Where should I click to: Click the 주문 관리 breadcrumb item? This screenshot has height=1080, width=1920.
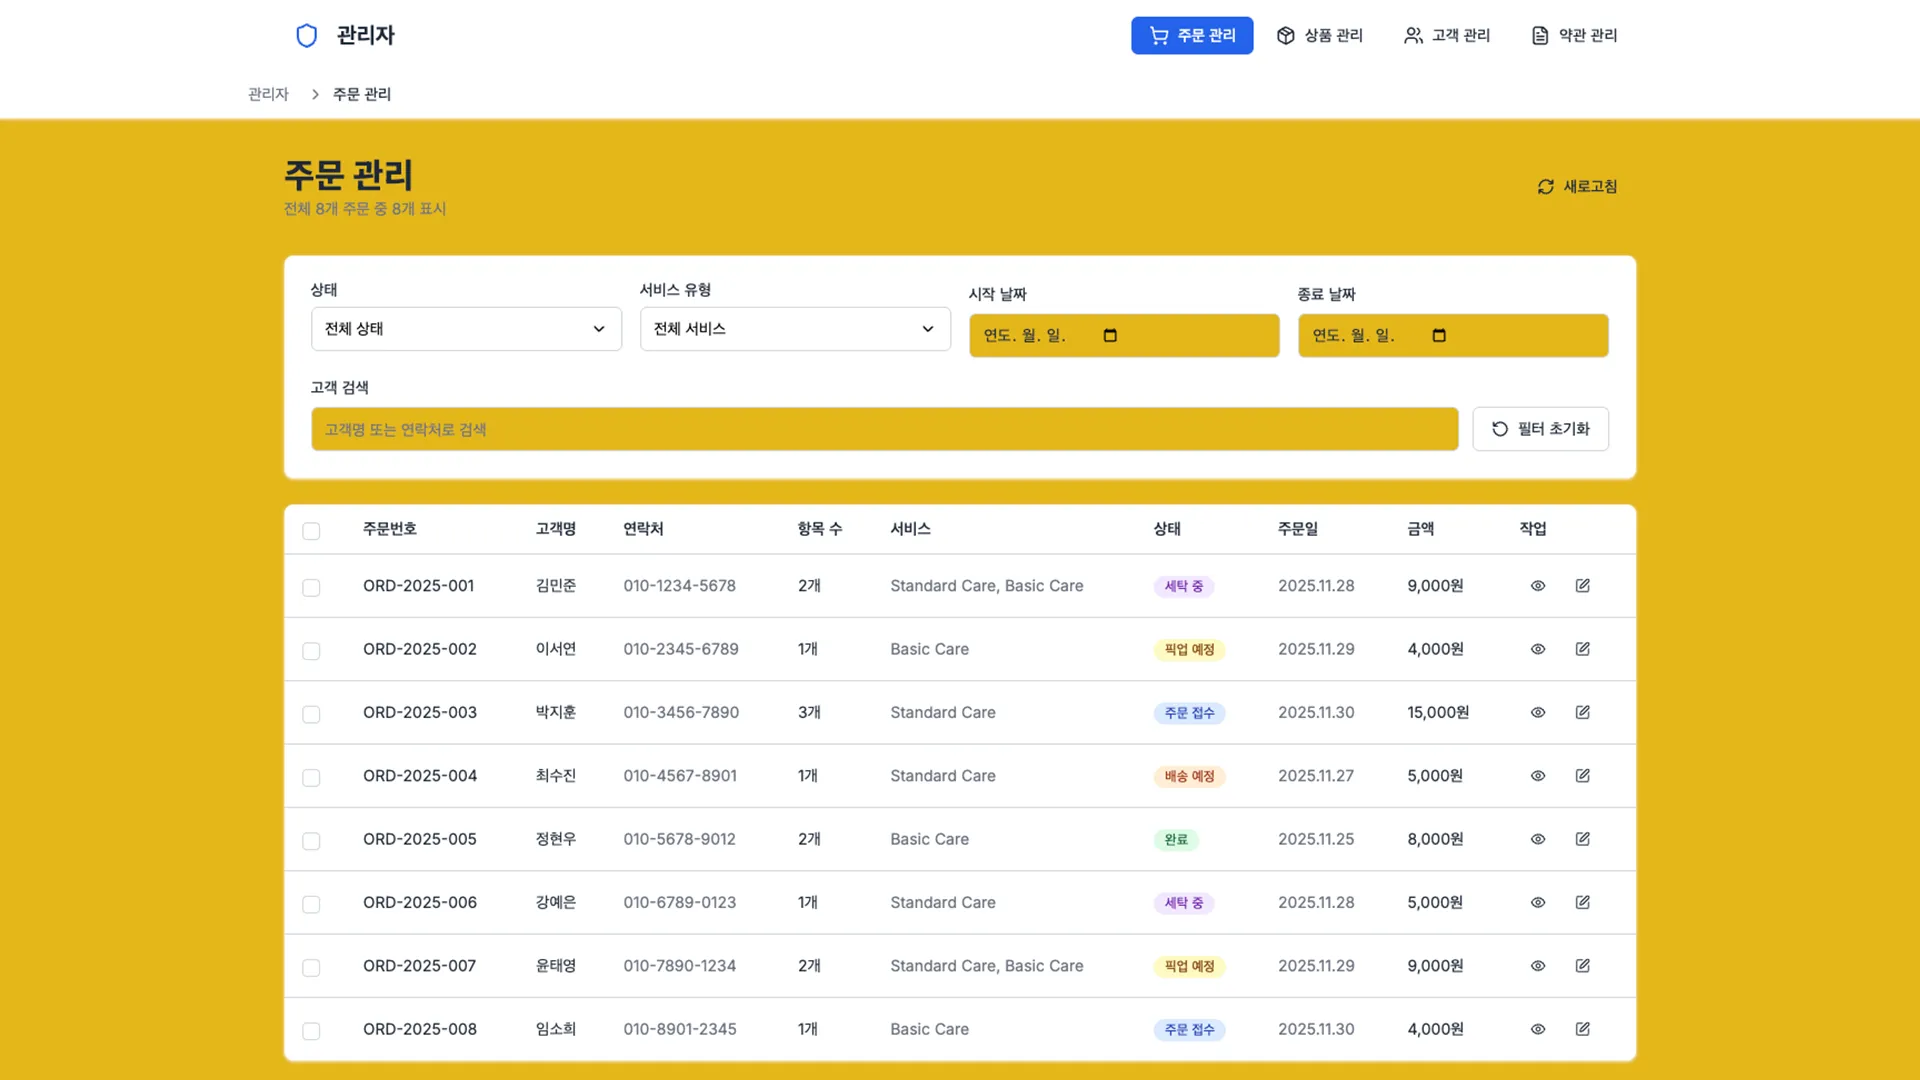362,94
